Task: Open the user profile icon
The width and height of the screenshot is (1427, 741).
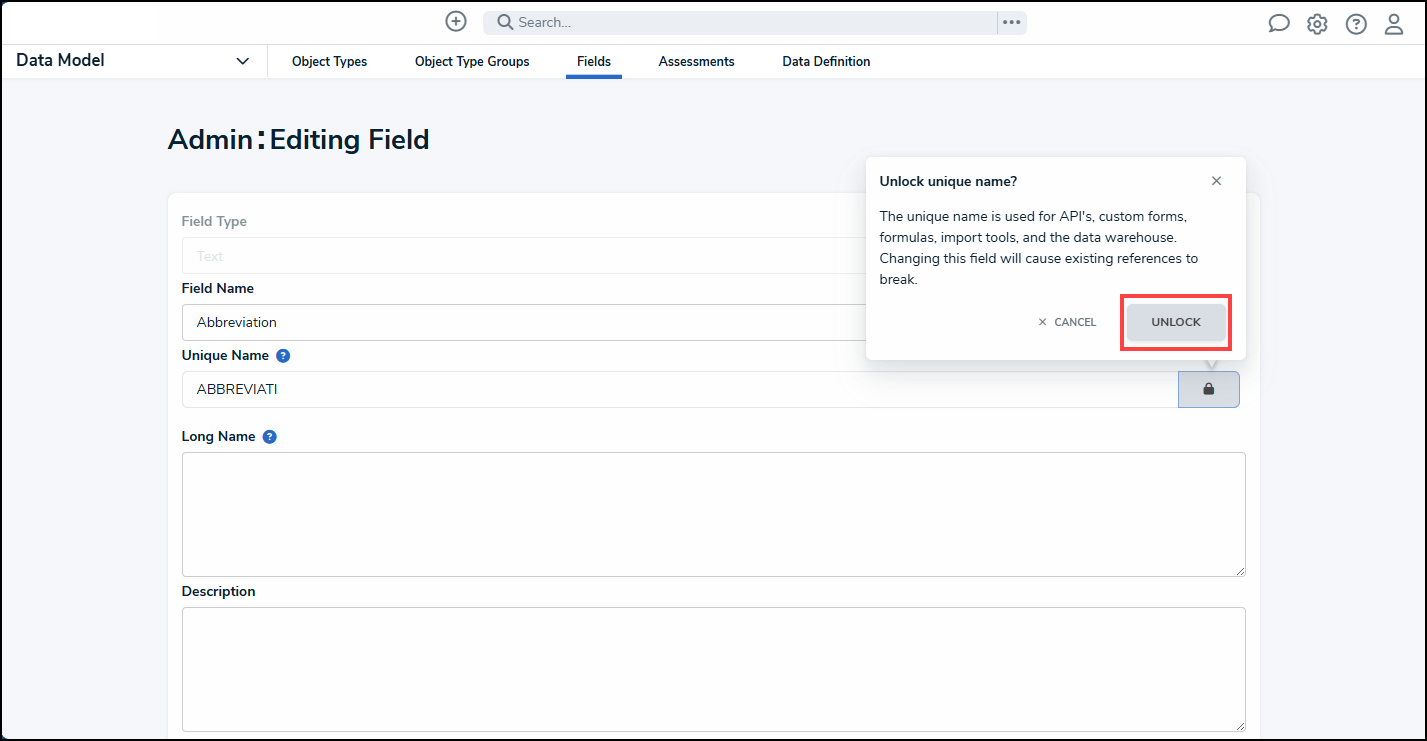Action: (1393, 24)
